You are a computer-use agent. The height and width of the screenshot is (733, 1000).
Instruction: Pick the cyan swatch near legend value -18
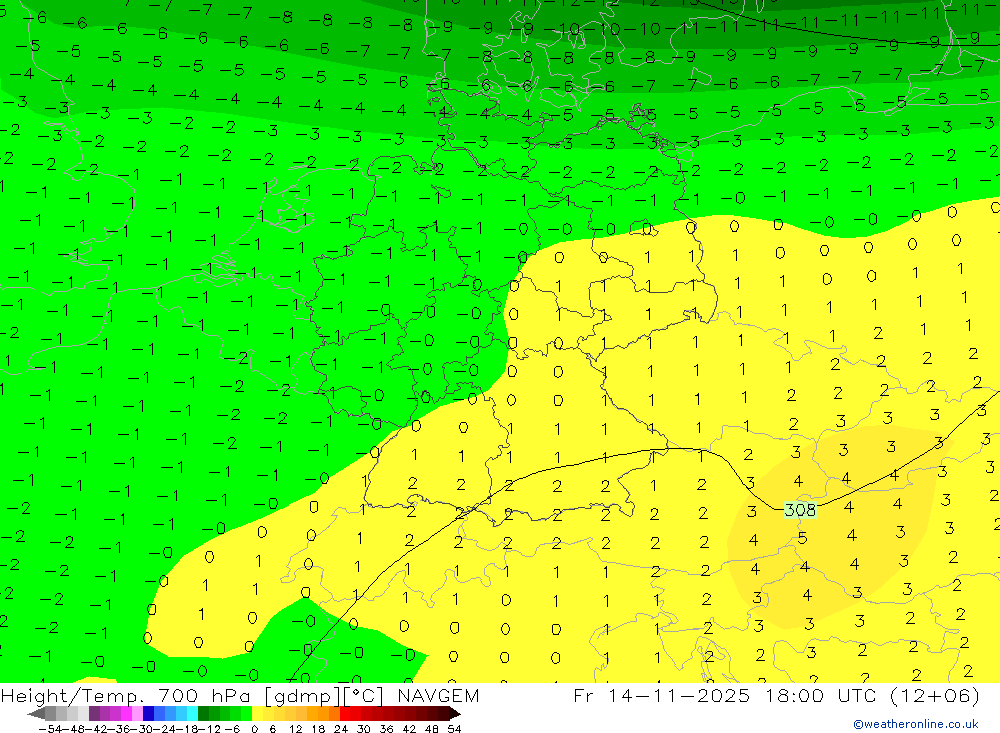click(192, 713)
